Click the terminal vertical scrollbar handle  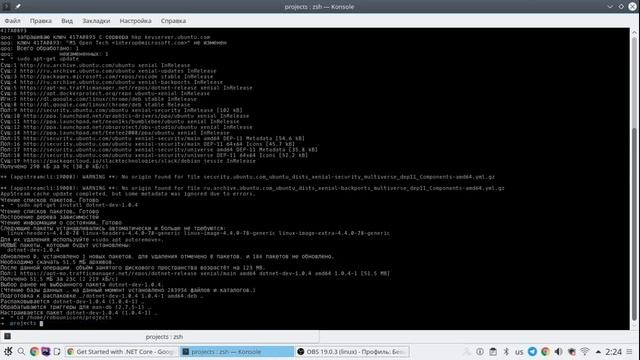(x=634, y=224)
